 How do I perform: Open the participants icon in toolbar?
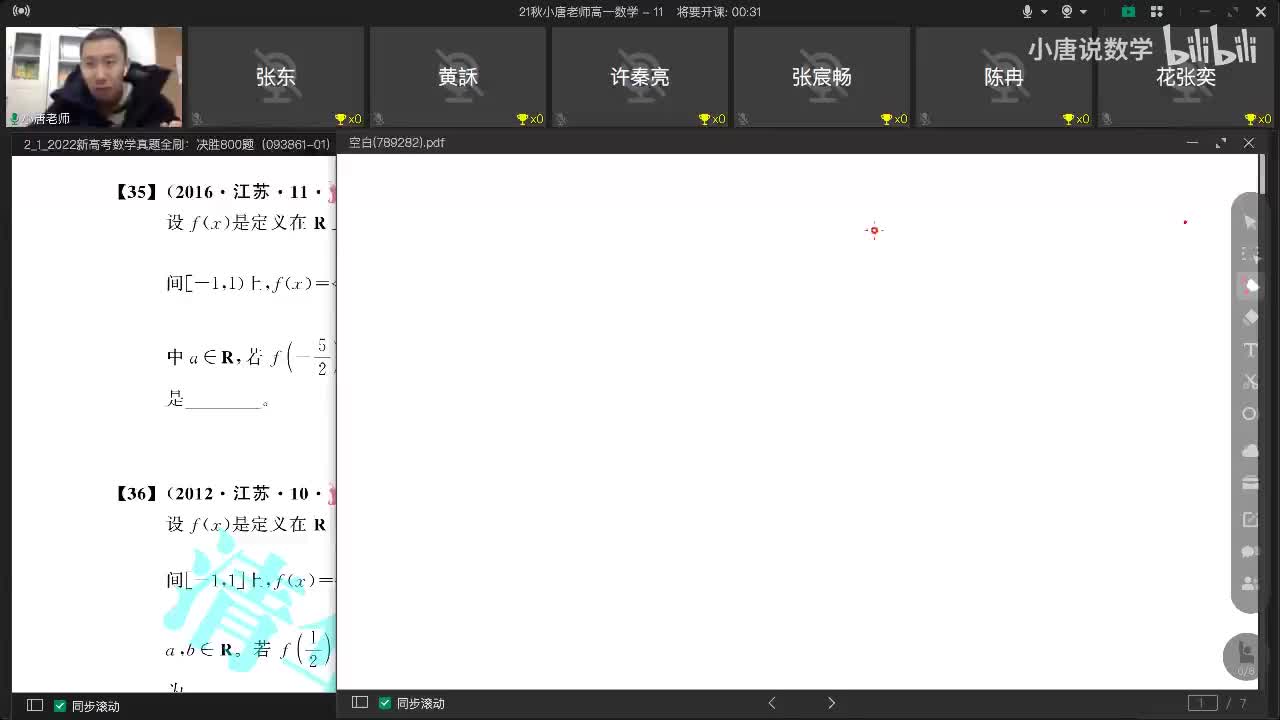1249,583
